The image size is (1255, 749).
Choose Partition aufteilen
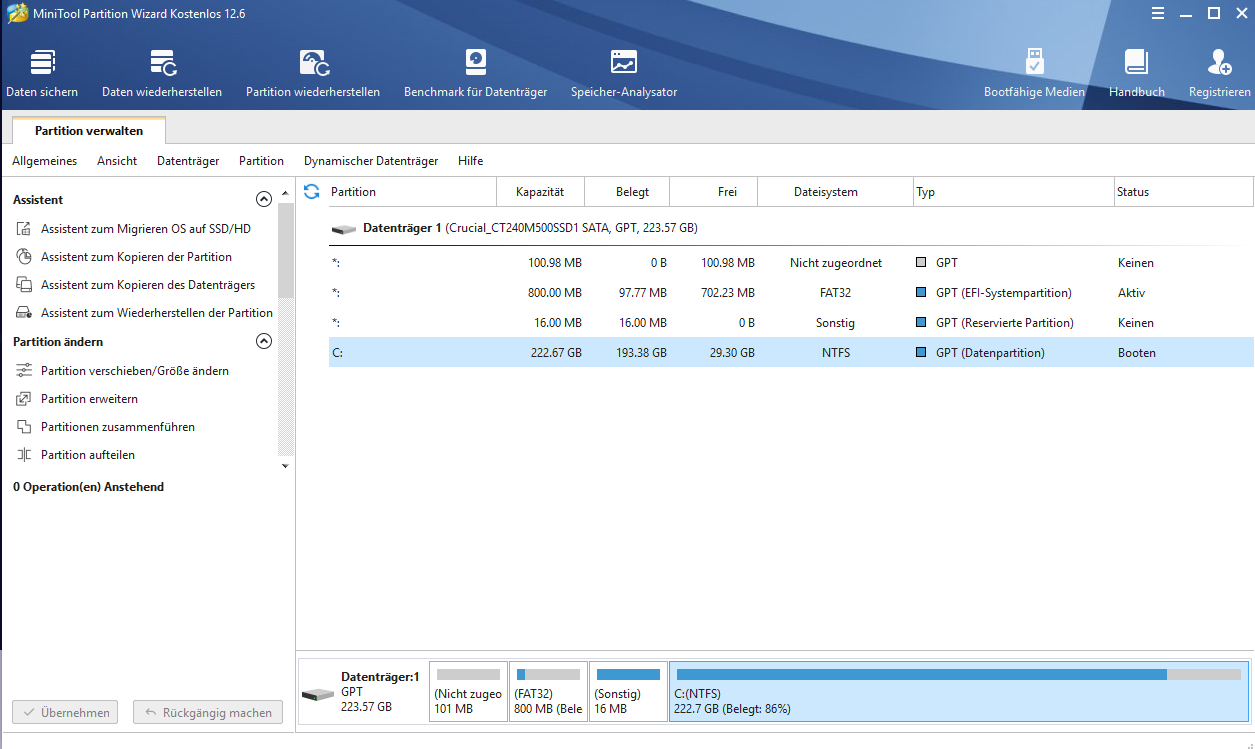point(88,455)
